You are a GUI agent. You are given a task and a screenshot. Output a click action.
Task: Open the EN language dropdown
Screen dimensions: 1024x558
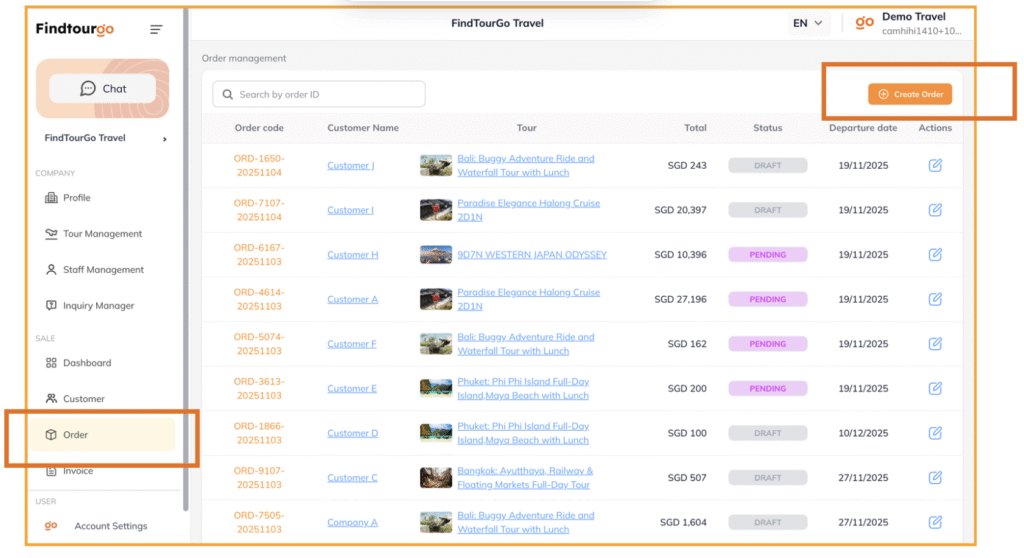click(x=808, y=23)
